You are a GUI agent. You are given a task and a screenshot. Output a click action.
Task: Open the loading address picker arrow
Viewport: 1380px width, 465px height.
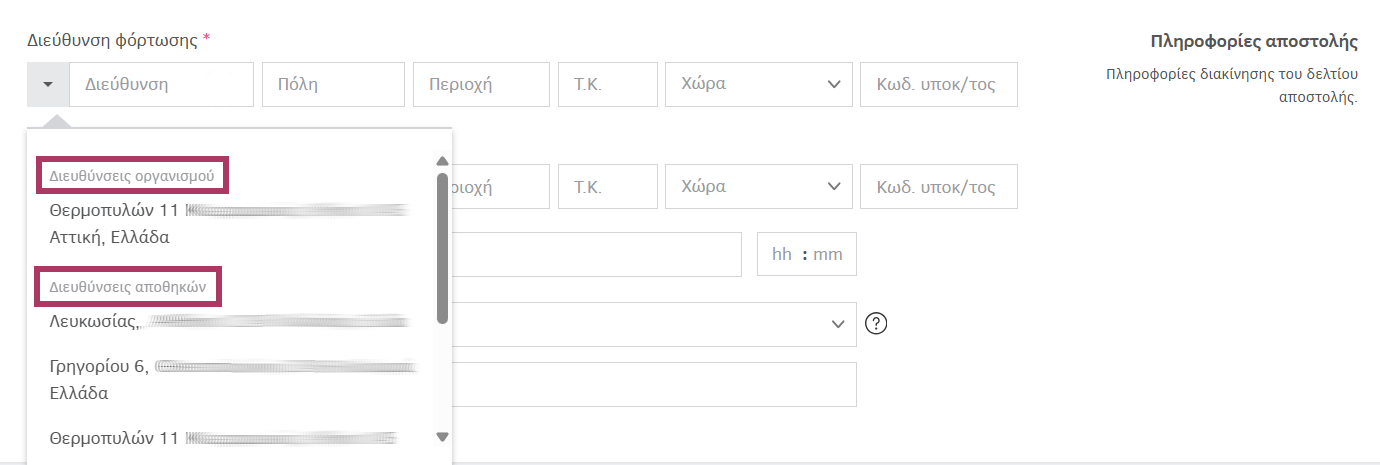(48, 85)
